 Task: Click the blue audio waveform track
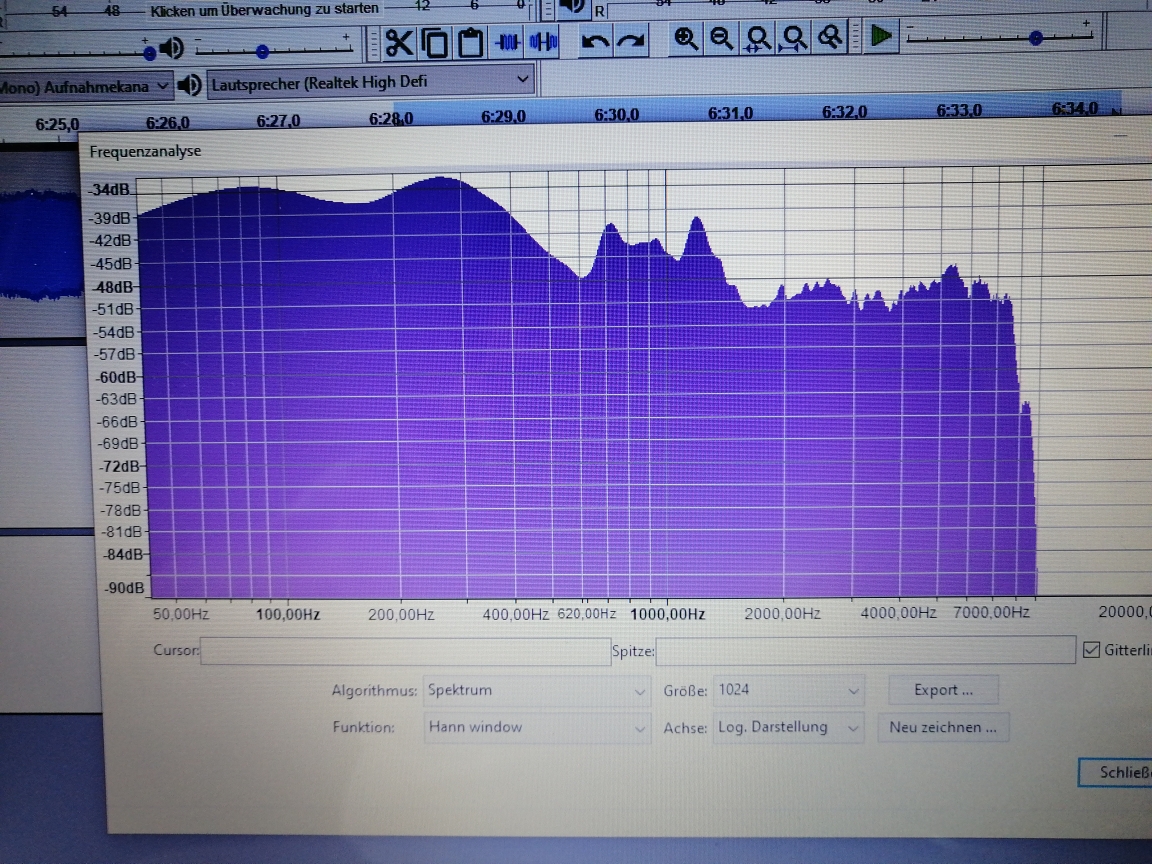41,246
